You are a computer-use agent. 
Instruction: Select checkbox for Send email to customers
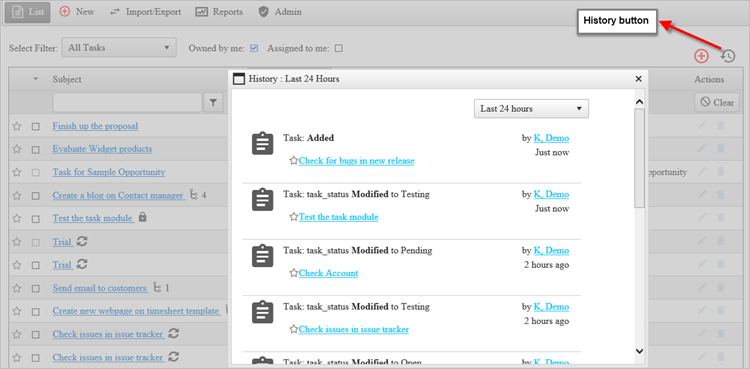[35, 289]
